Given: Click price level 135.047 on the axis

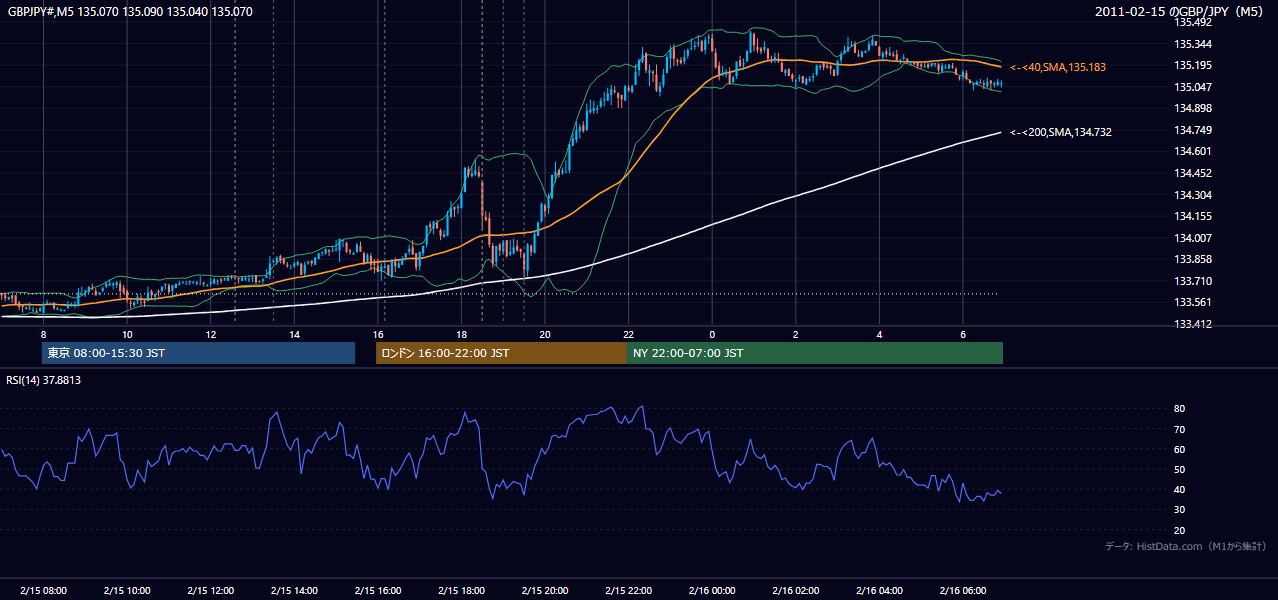Looking at the screenshot, I should point(1193,87).
